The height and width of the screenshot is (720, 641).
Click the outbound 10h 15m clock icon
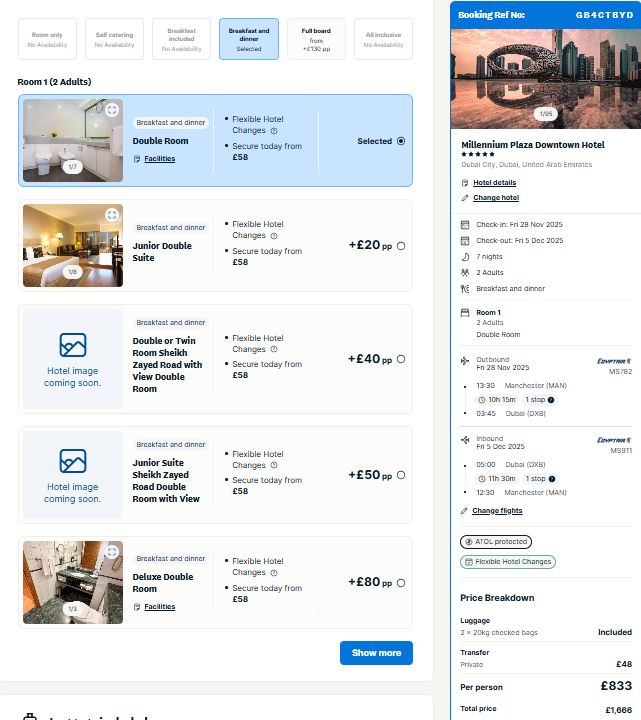coord(482,400)
